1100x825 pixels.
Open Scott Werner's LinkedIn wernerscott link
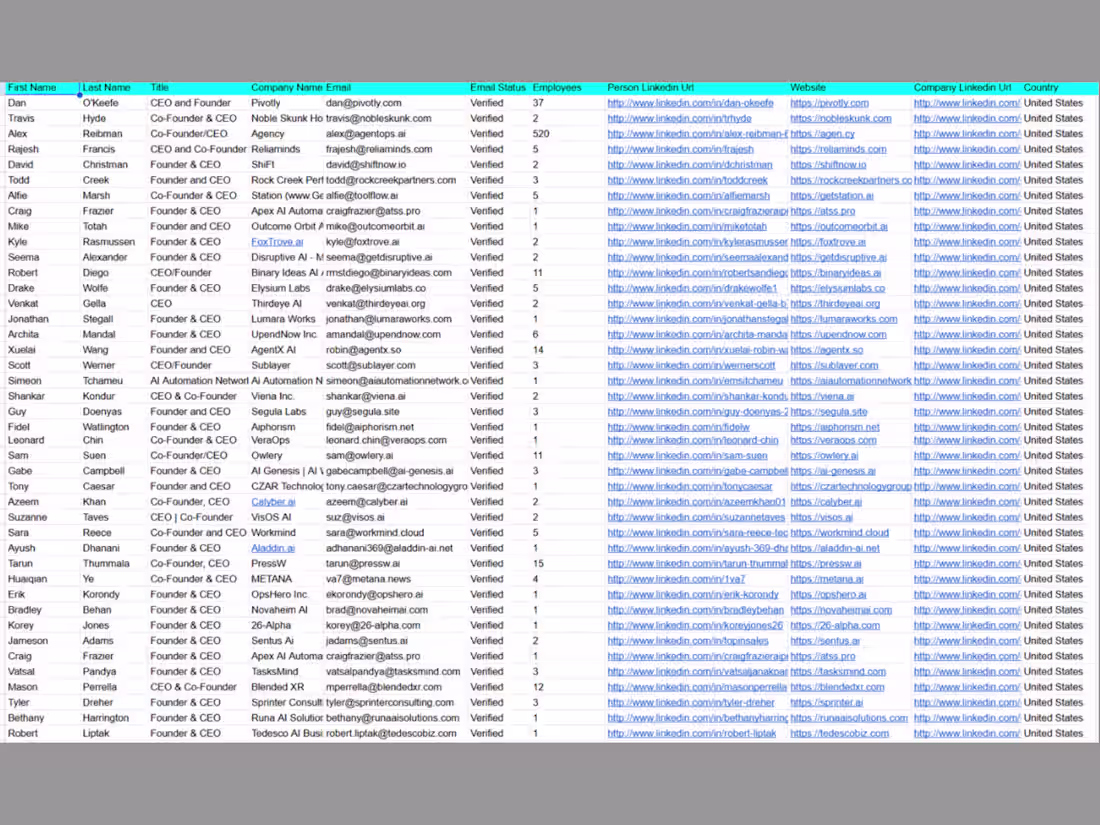(691, 365)
